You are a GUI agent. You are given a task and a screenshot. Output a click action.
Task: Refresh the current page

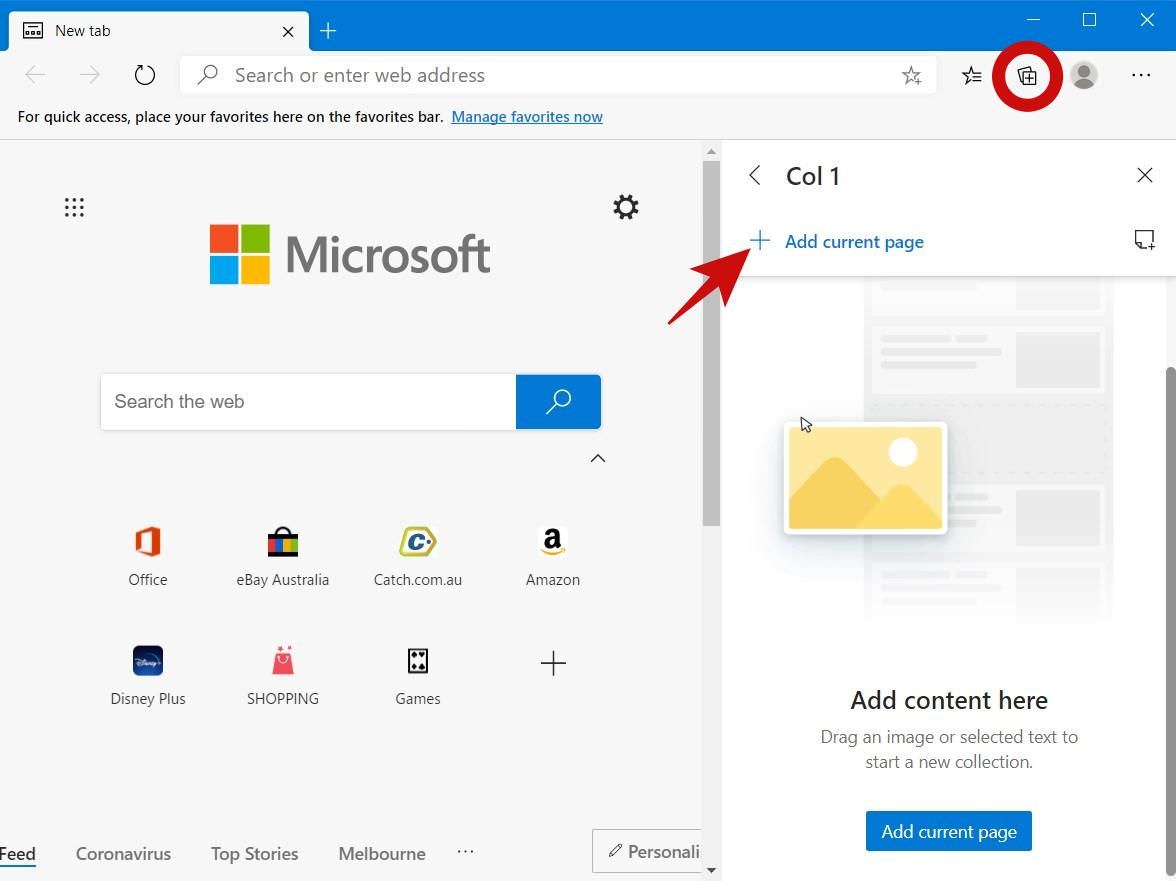tap(144, 75)
